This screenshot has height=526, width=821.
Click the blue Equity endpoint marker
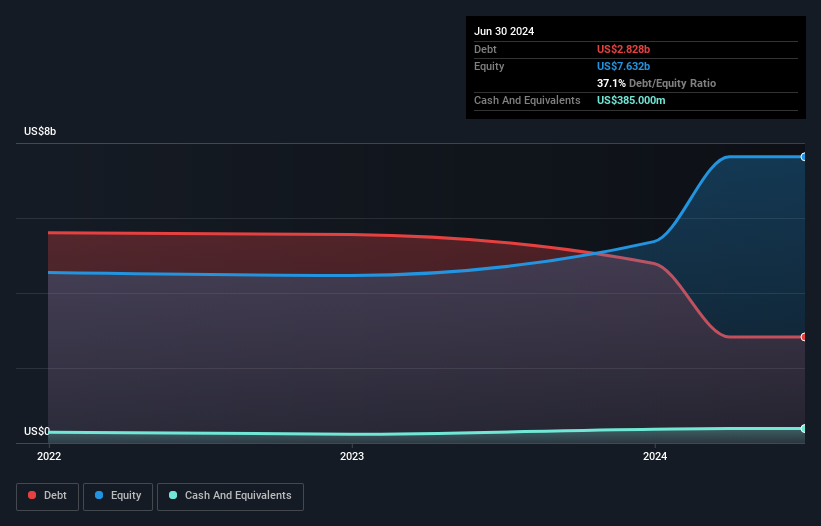coord(804,156)
